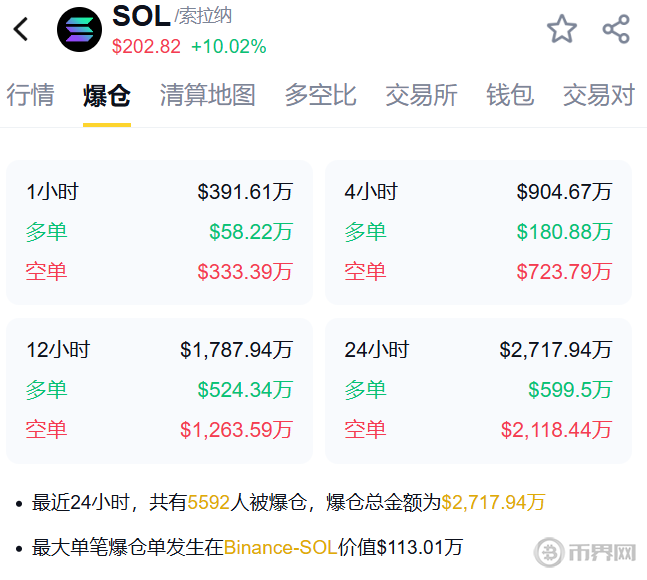Switch to the 交易所 tab
Image resolution: width=647 pixels, height=580 pixels.
(x=421, y=95)
